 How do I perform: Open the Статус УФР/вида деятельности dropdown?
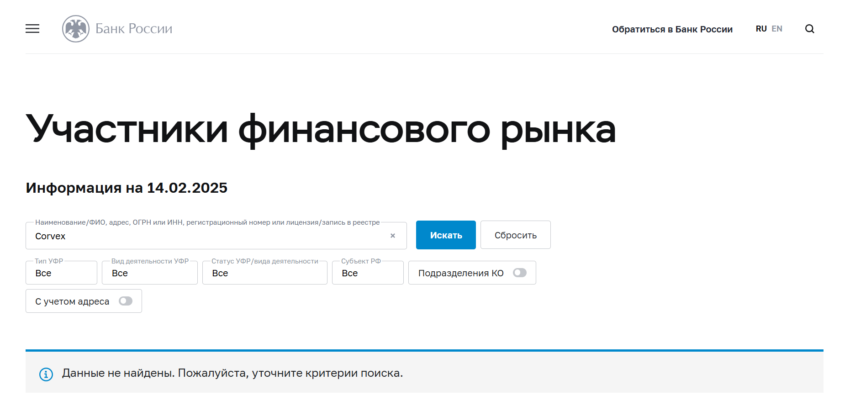click(x=265, y=273)
